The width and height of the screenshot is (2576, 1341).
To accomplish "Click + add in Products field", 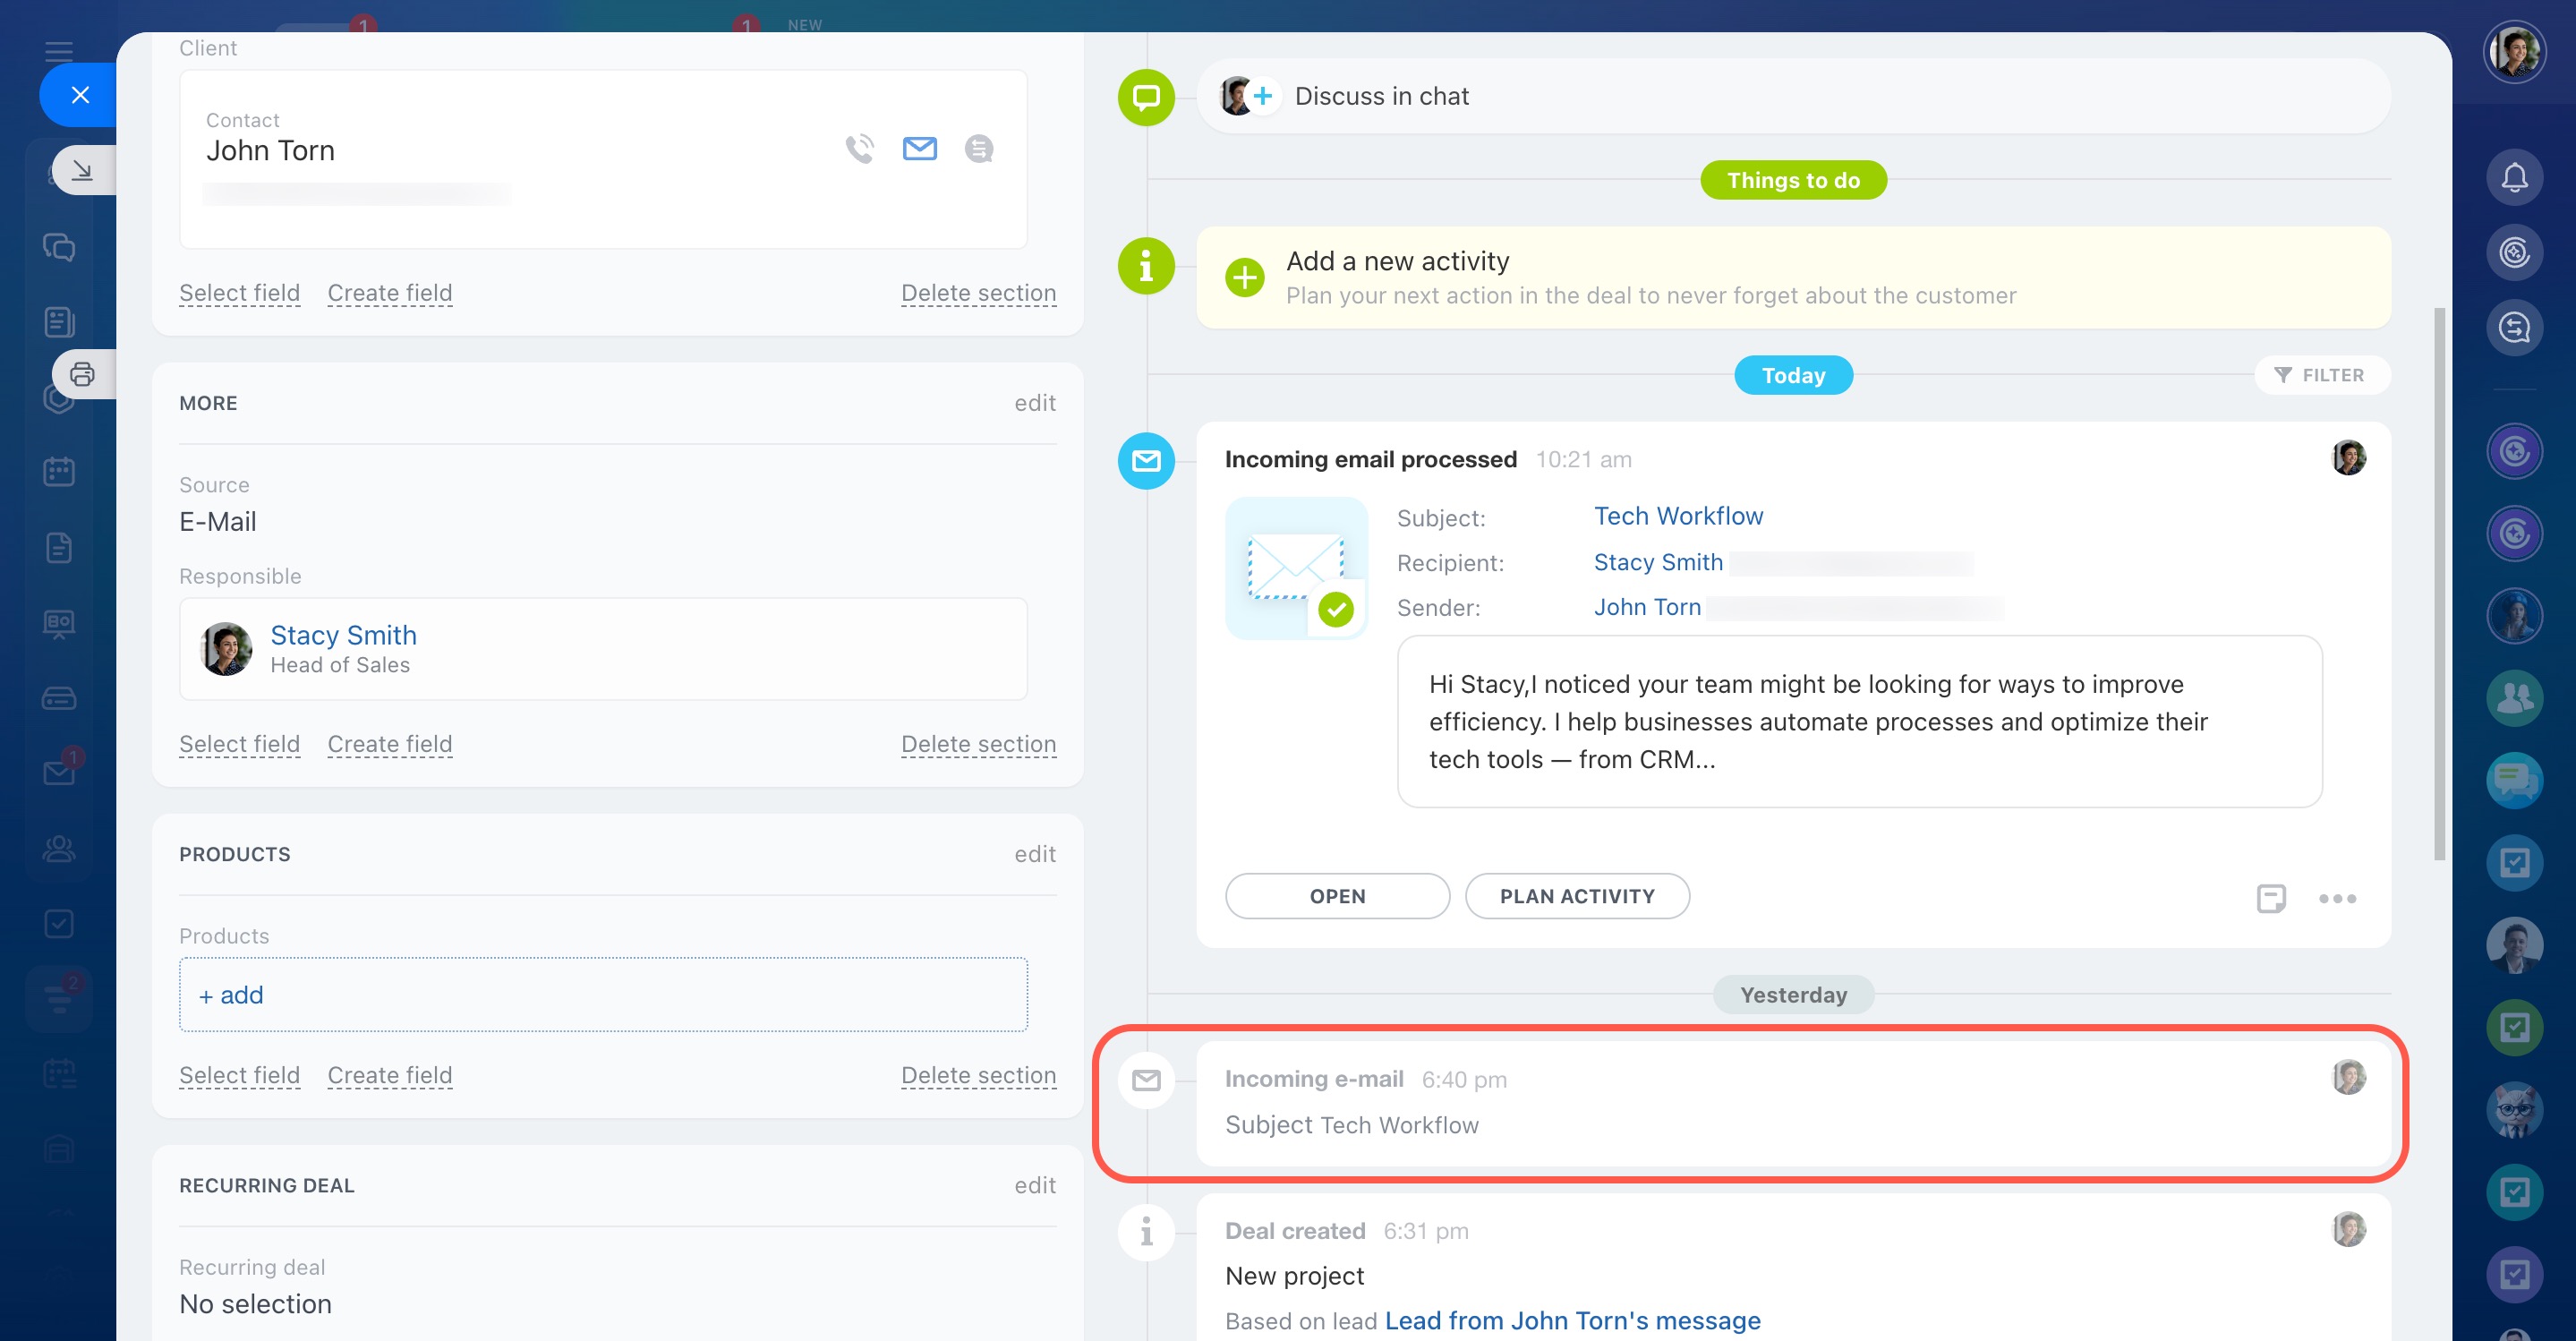I will click(x=231, y=995).
